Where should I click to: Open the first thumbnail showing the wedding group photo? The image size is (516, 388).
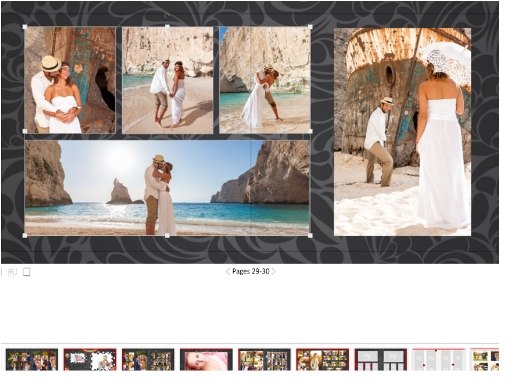(x=32, y=360)
